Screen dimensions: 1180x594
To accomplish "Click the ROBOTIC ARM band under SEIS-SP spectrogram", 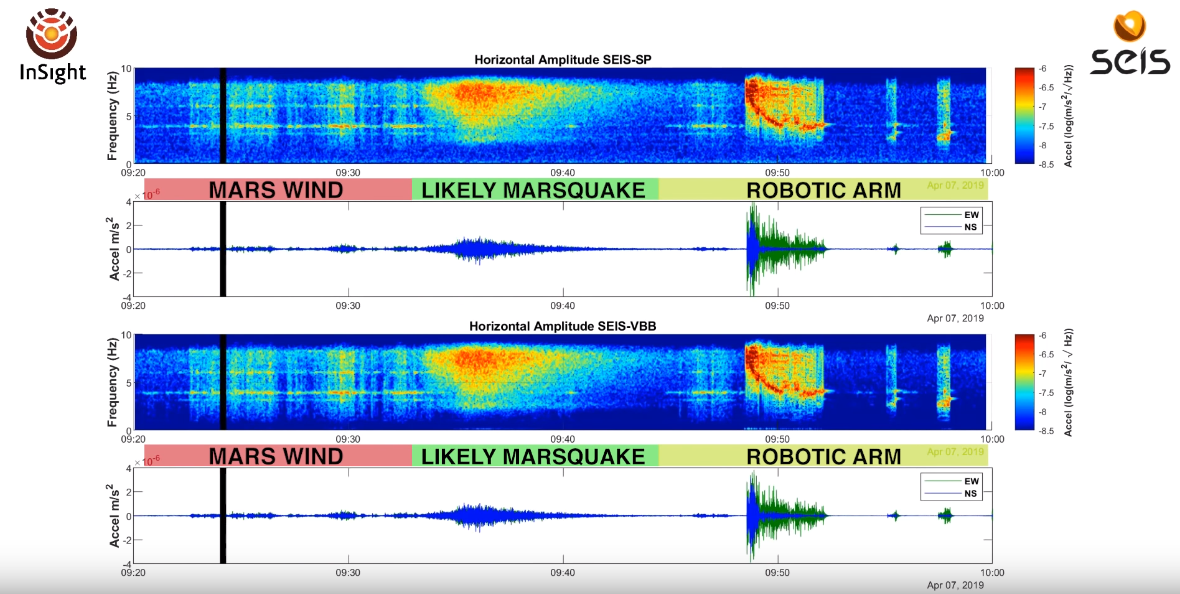I will [x=823, y=190].
